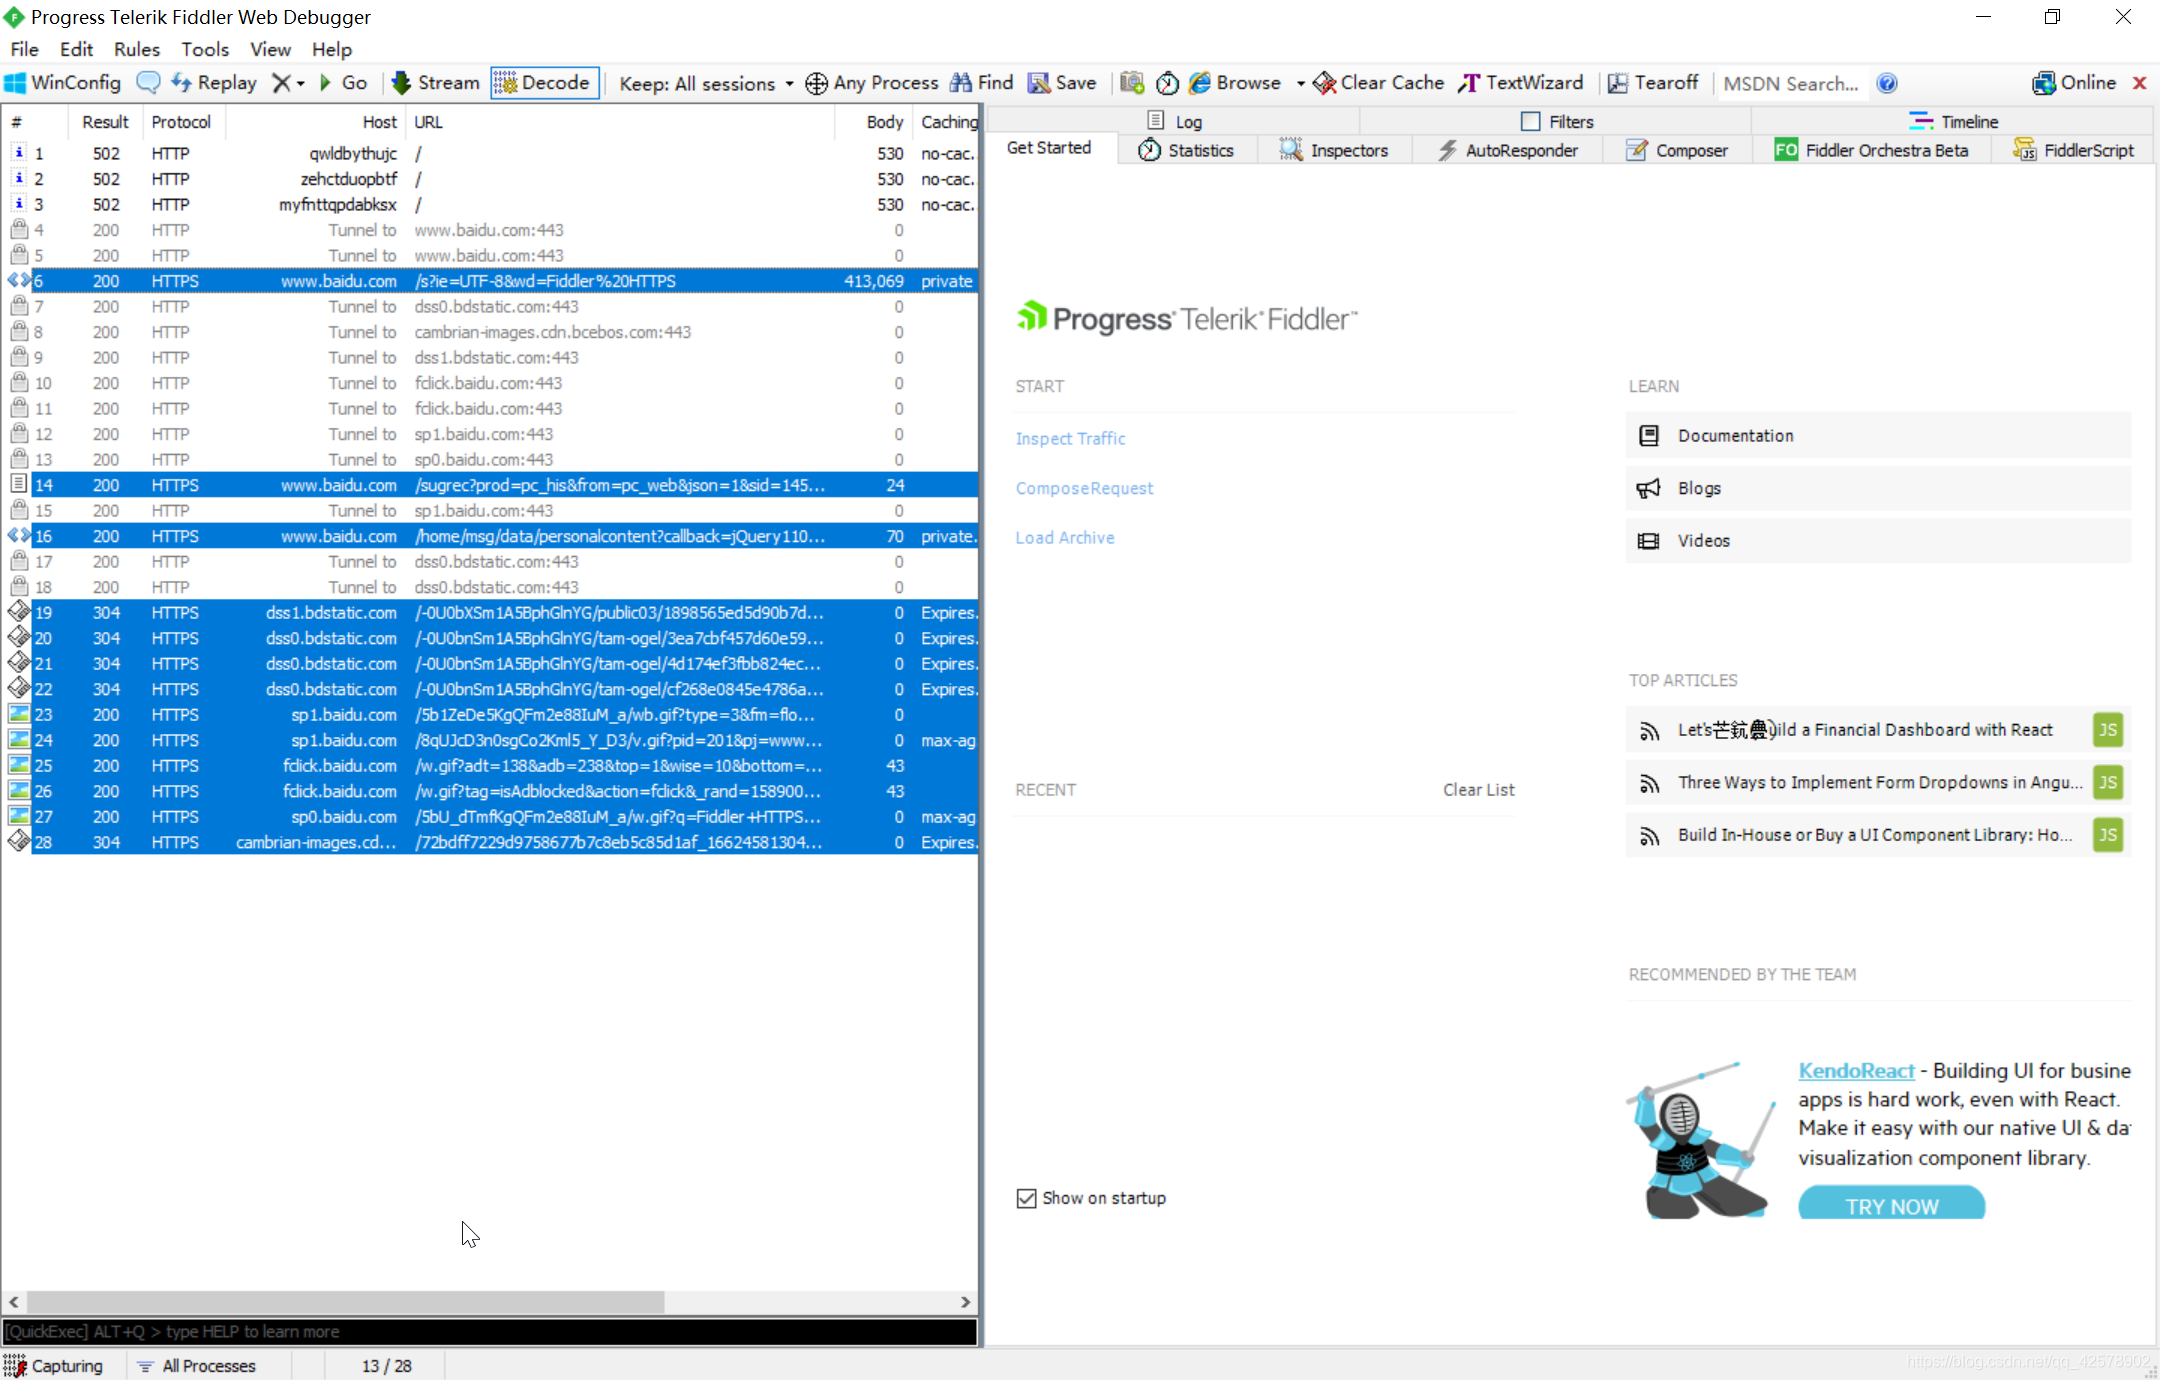Uncheck Show on startup checkbox
Image resolution: width=2160 pixels, height=1380 pixels.
[x=1026, y=1198]
